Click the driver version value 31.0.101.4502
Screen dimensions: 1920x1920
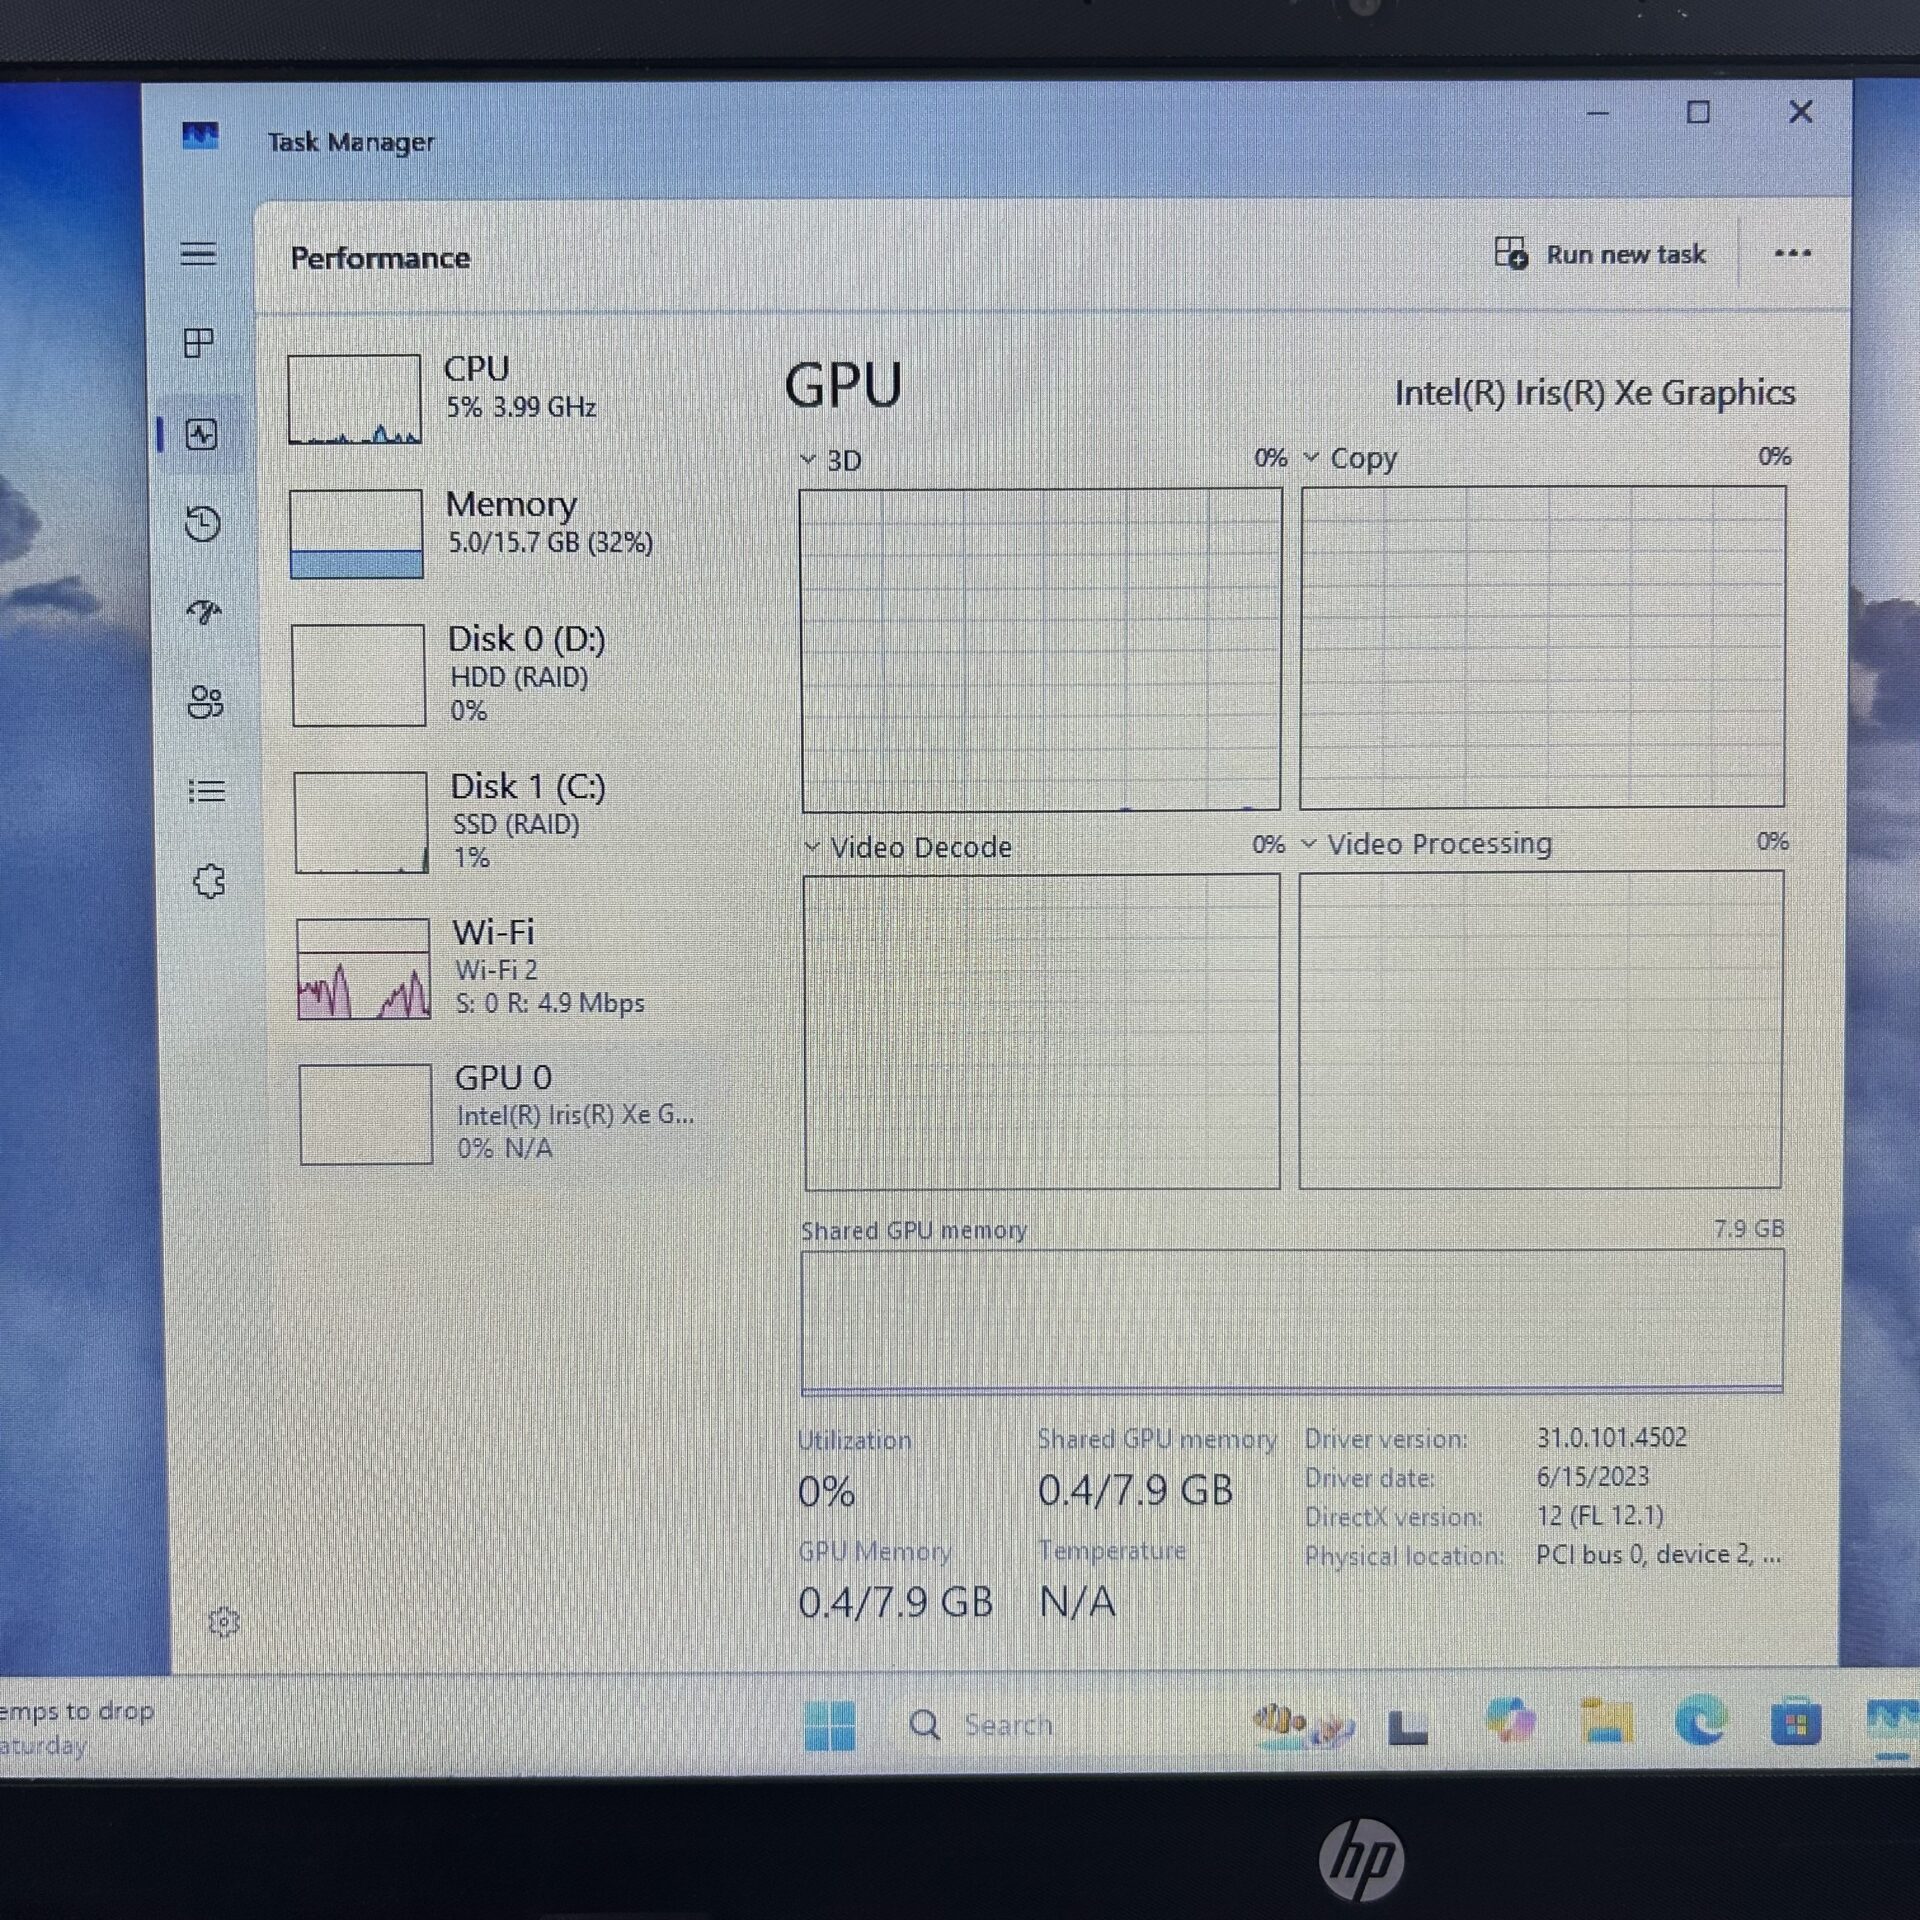[1611, 1437]
